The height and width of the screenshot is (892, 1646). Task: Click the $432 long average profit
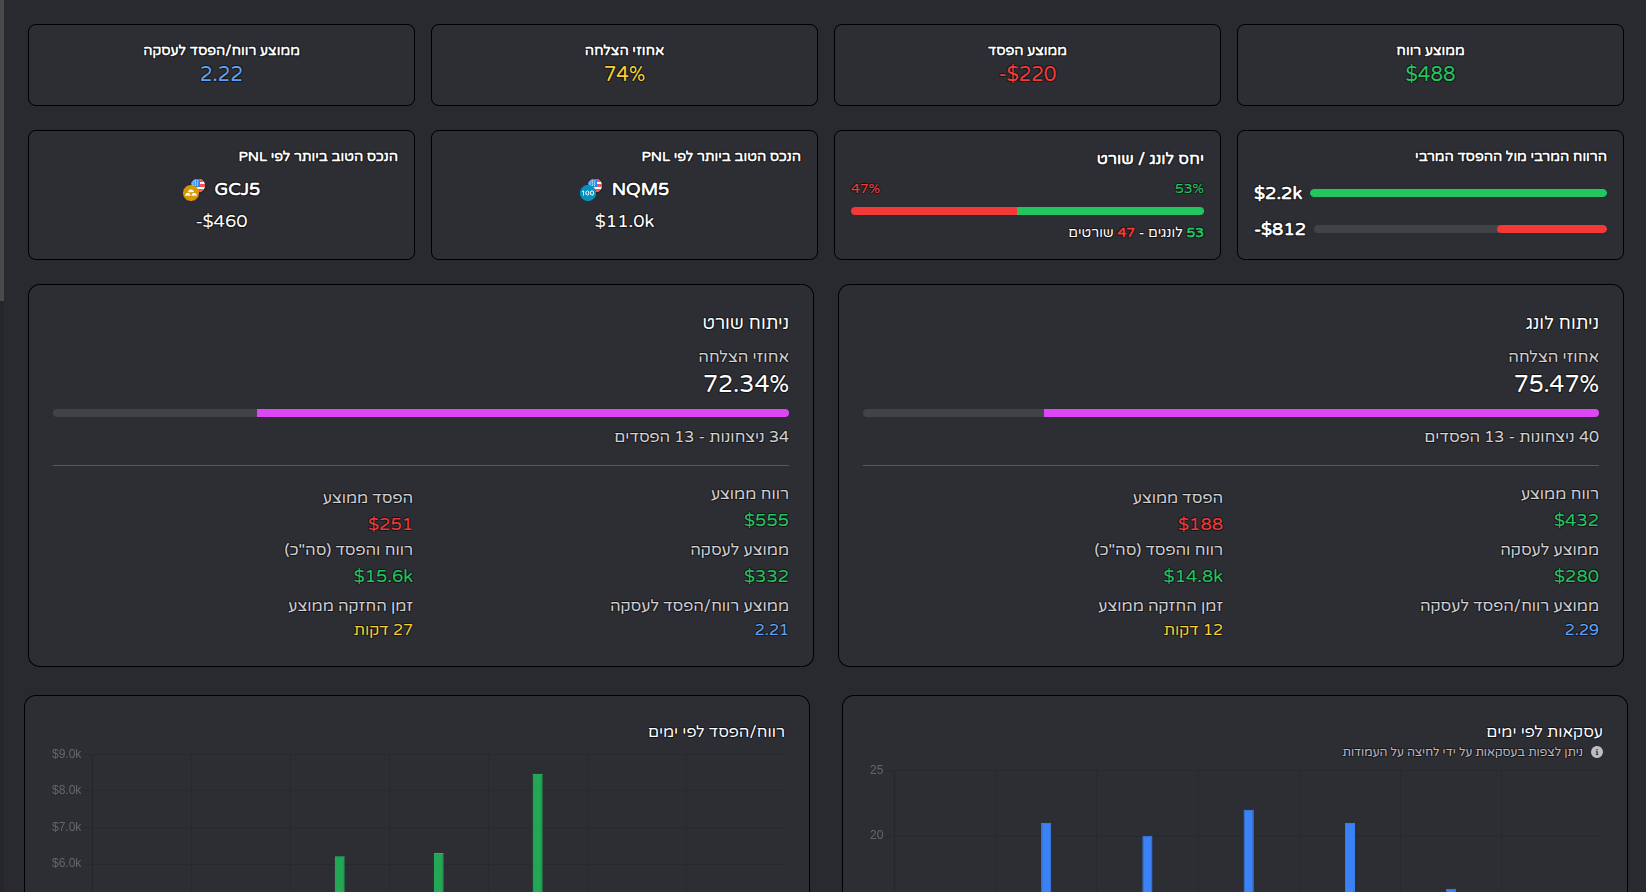click(1576, 520)
